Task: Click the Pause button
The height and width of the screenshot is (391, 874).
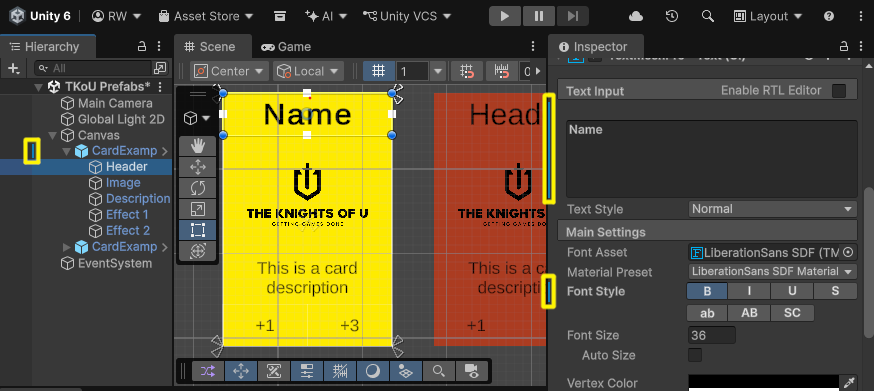Action: (538, 16)
